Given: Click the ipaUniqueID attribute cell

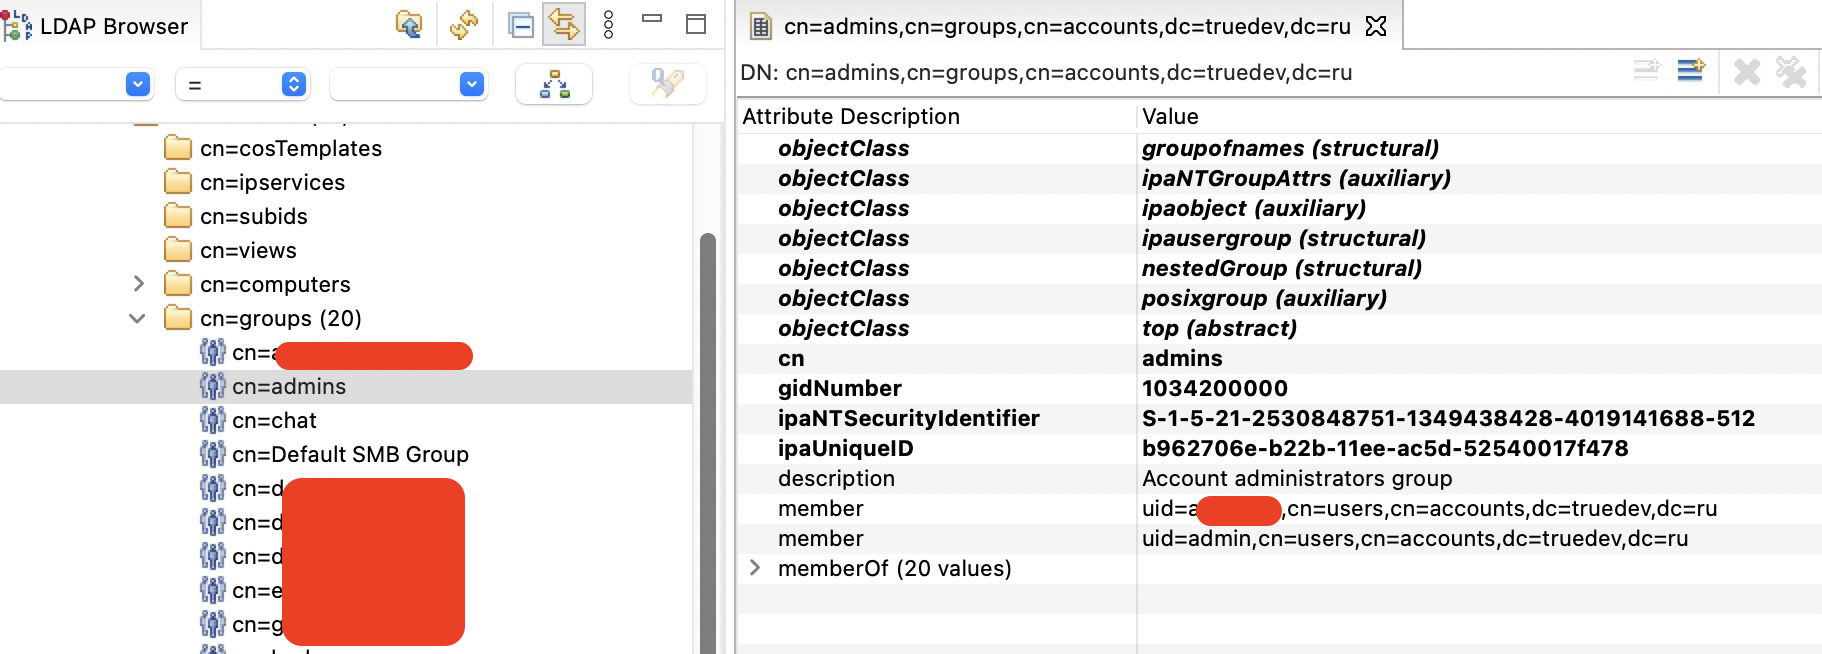Looking at the screenshot, I should 846,448.
